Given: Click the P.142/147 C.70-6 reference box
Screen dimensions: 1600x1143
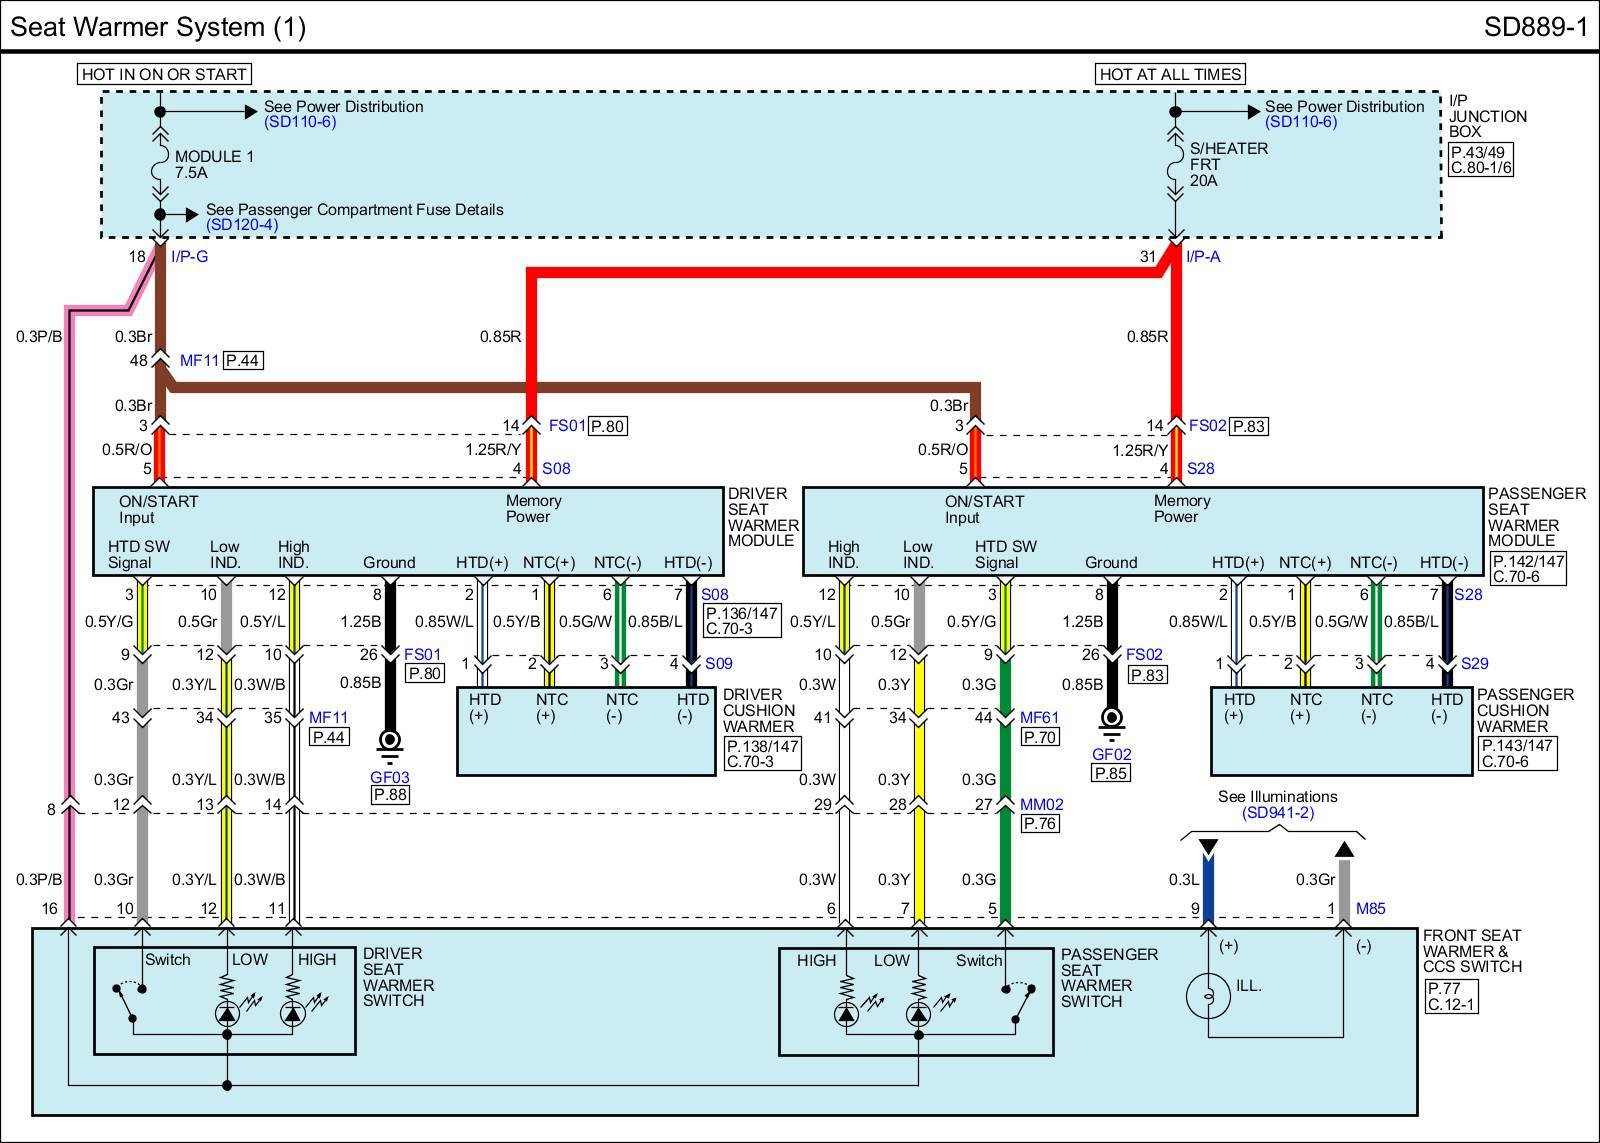Looking at the screenshot, I should (x=1528, y=568).
